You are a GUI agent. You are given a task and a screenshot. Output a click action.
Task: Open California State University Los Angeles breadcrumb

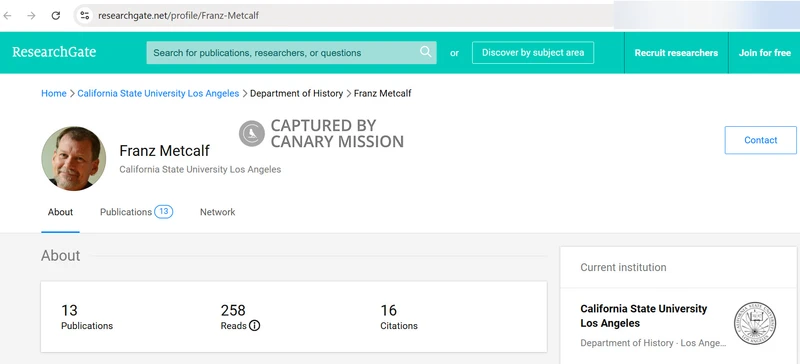[158, 93]
